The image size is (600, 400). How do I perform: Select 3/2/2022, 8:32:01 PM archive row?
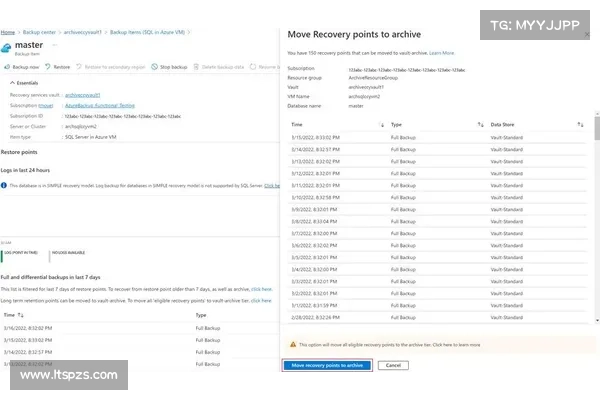point(437,293)
